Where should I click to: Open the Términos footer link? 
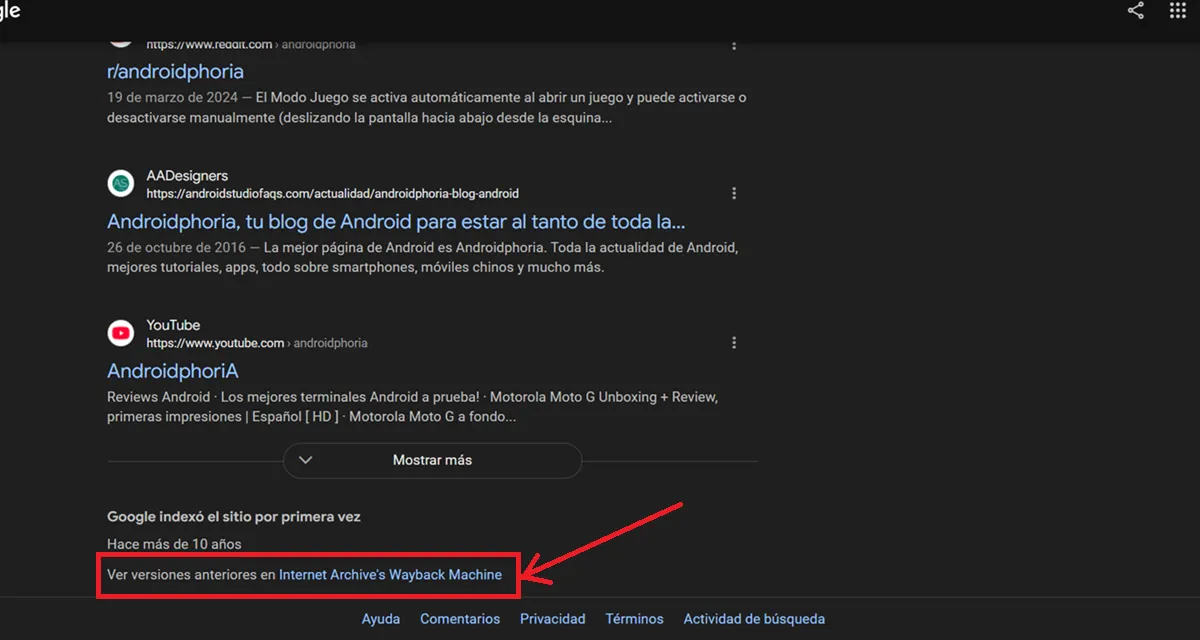point(634,619)
